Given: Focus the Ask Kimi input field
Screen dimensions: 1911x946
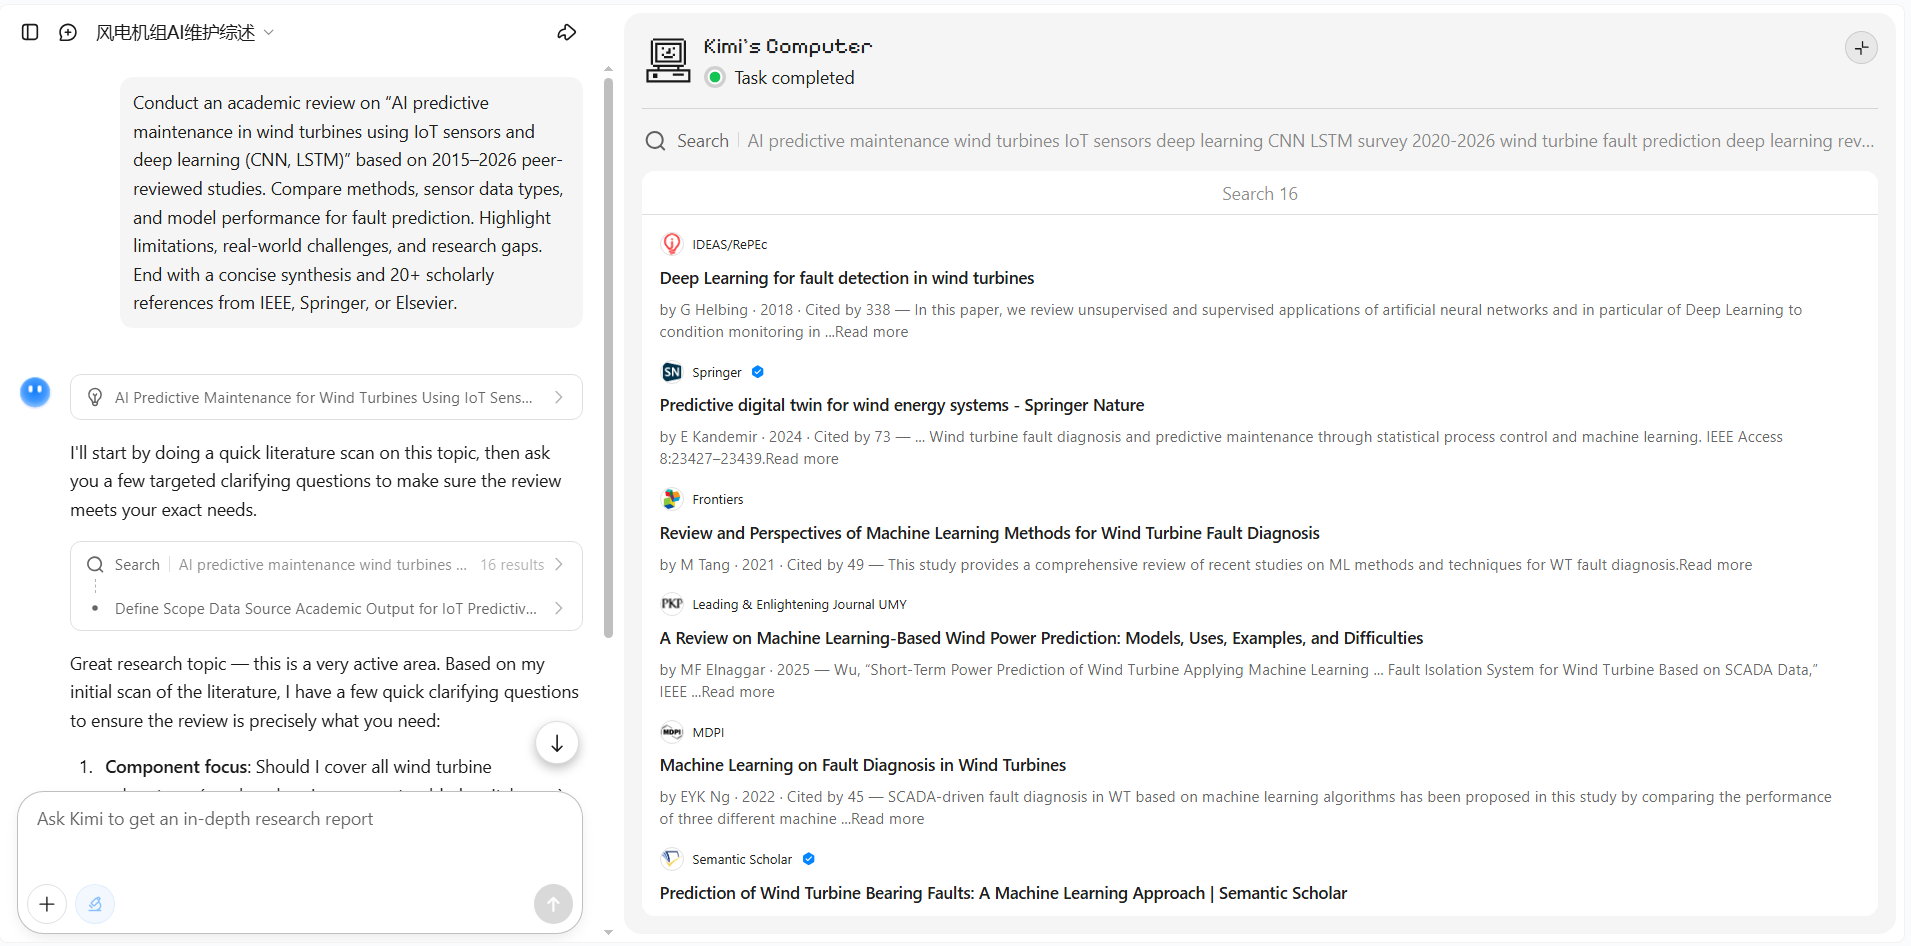Looking at the screenshot, I should point(300,819).
